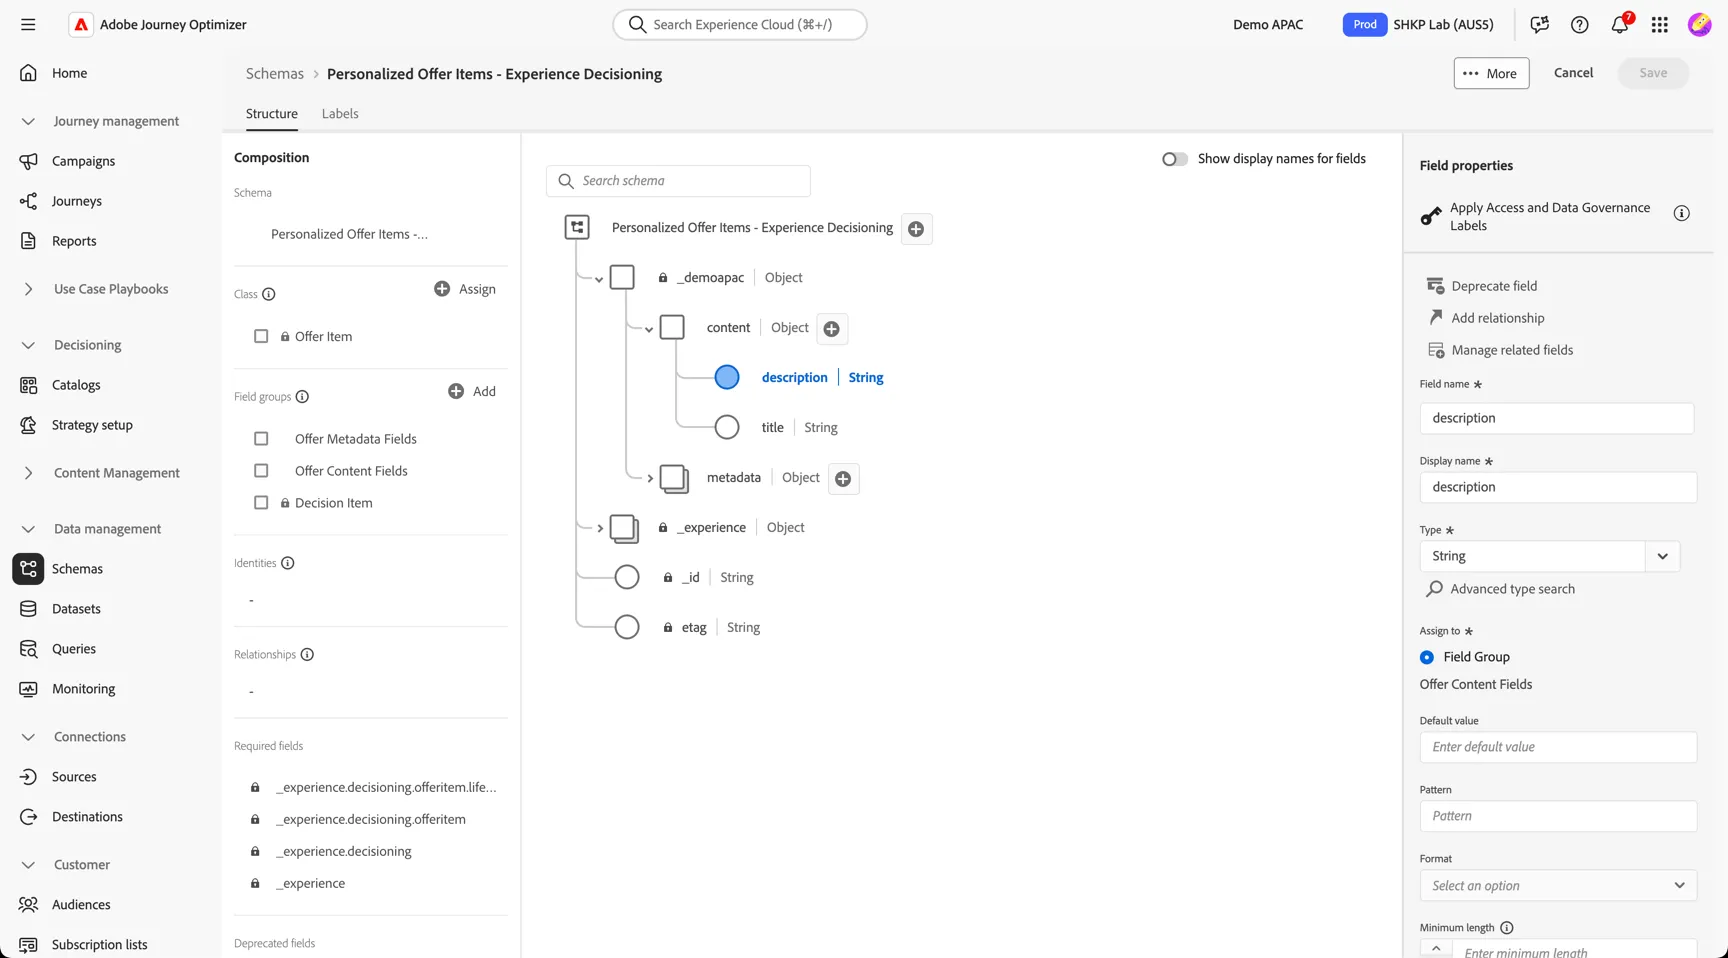Open notifications bell icon
This screenshot has width=1728, height=958.
coord(1620,24)
